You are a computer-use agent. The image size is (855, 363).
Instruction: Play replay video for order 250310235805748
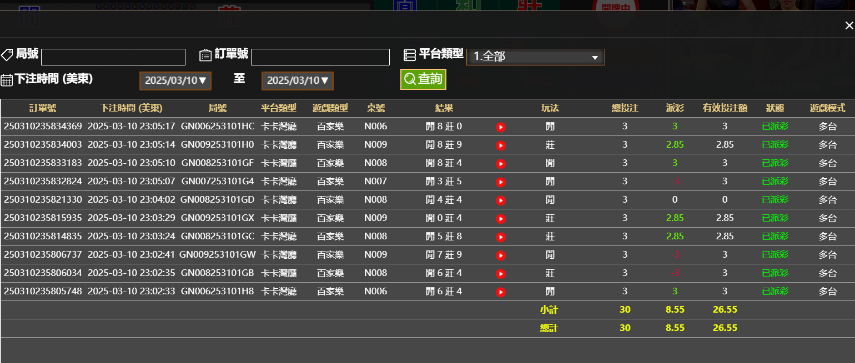(501, 292)
